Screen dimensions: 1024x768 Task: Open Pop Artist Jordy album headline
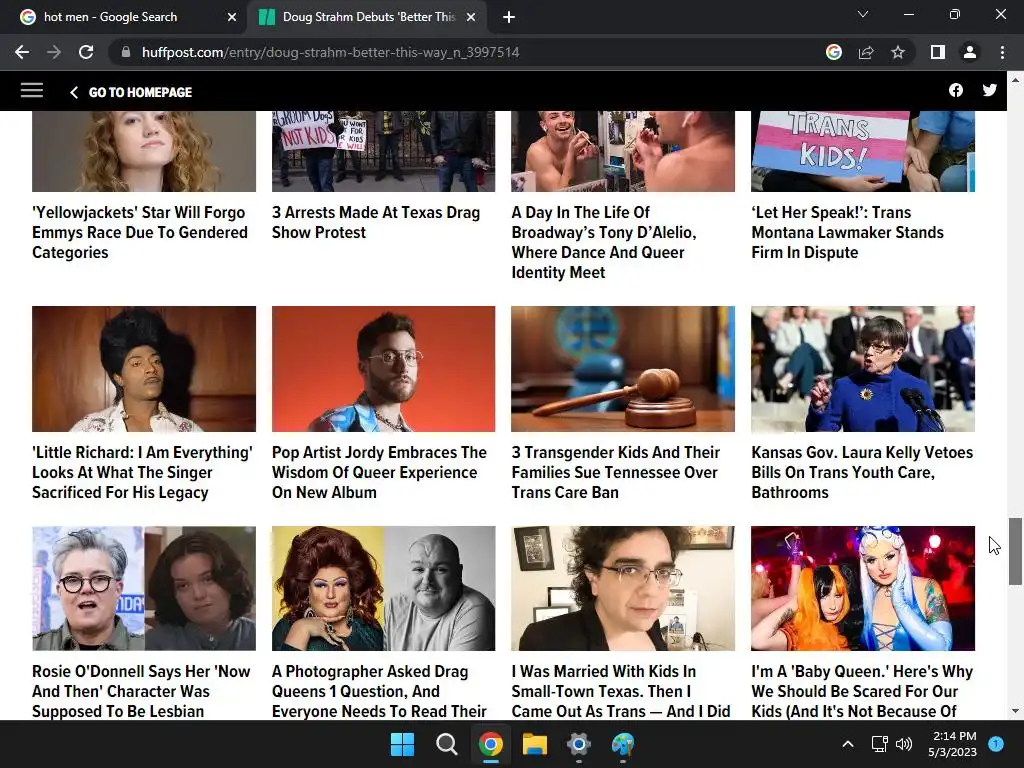pos(379,472)
